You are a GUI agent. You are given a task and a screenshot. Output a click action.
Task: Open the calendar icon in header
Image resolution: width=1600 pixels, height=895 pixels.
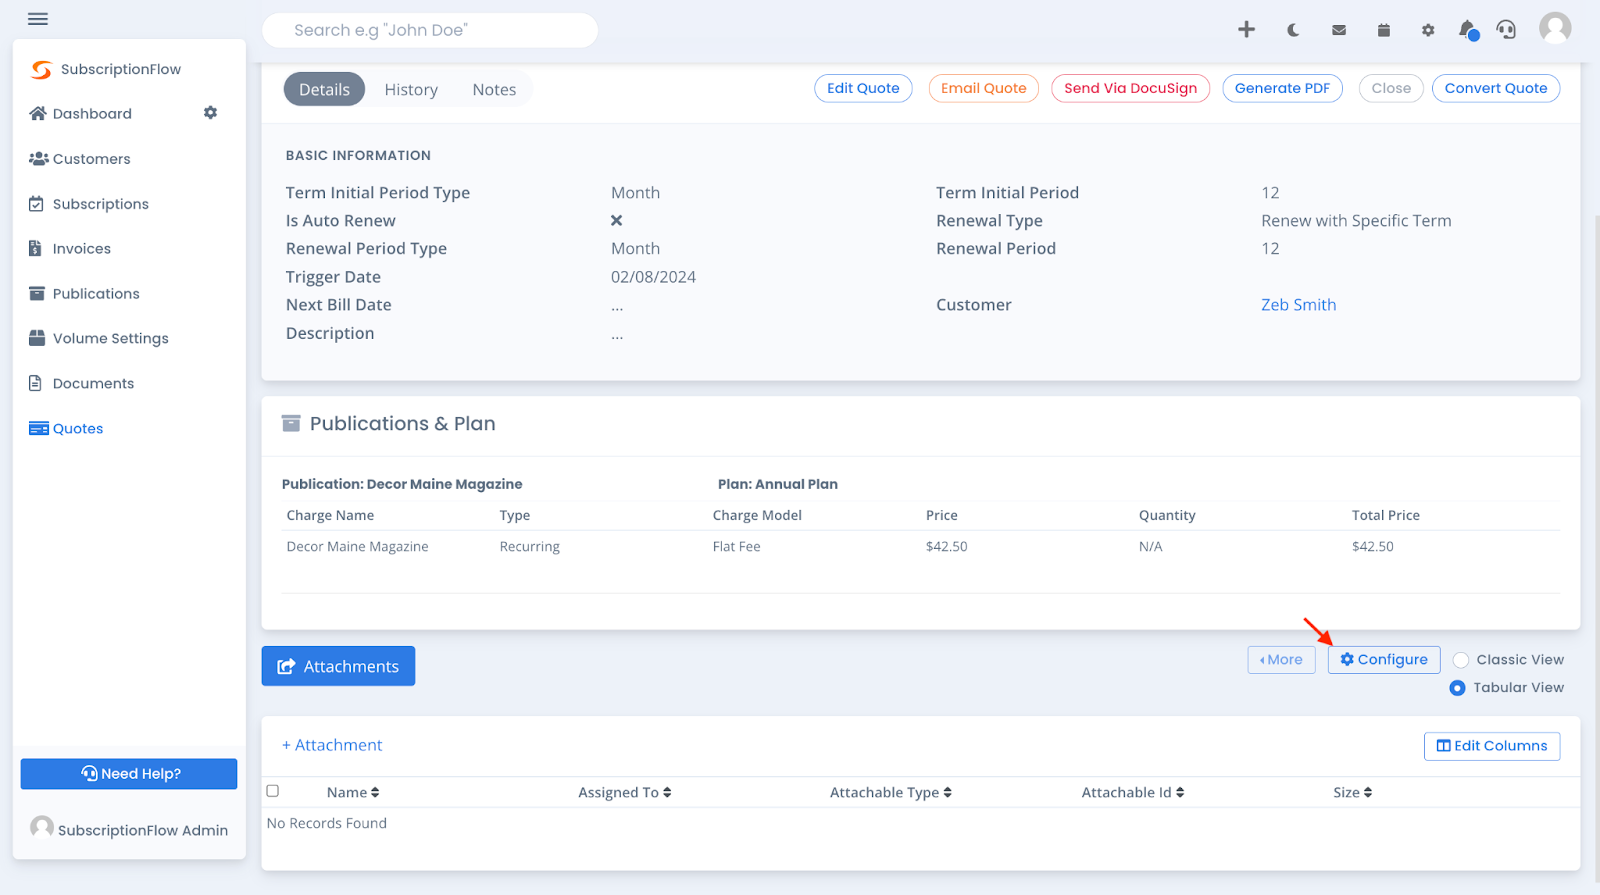coord(1384,30)
